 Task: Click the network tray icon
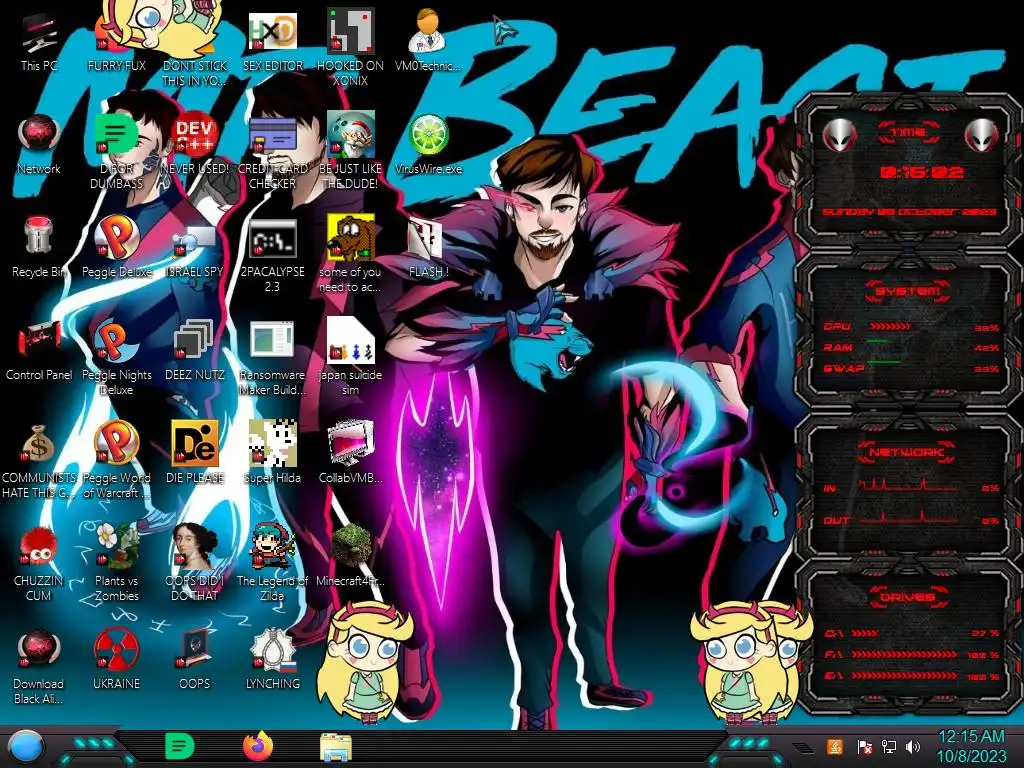889,746
